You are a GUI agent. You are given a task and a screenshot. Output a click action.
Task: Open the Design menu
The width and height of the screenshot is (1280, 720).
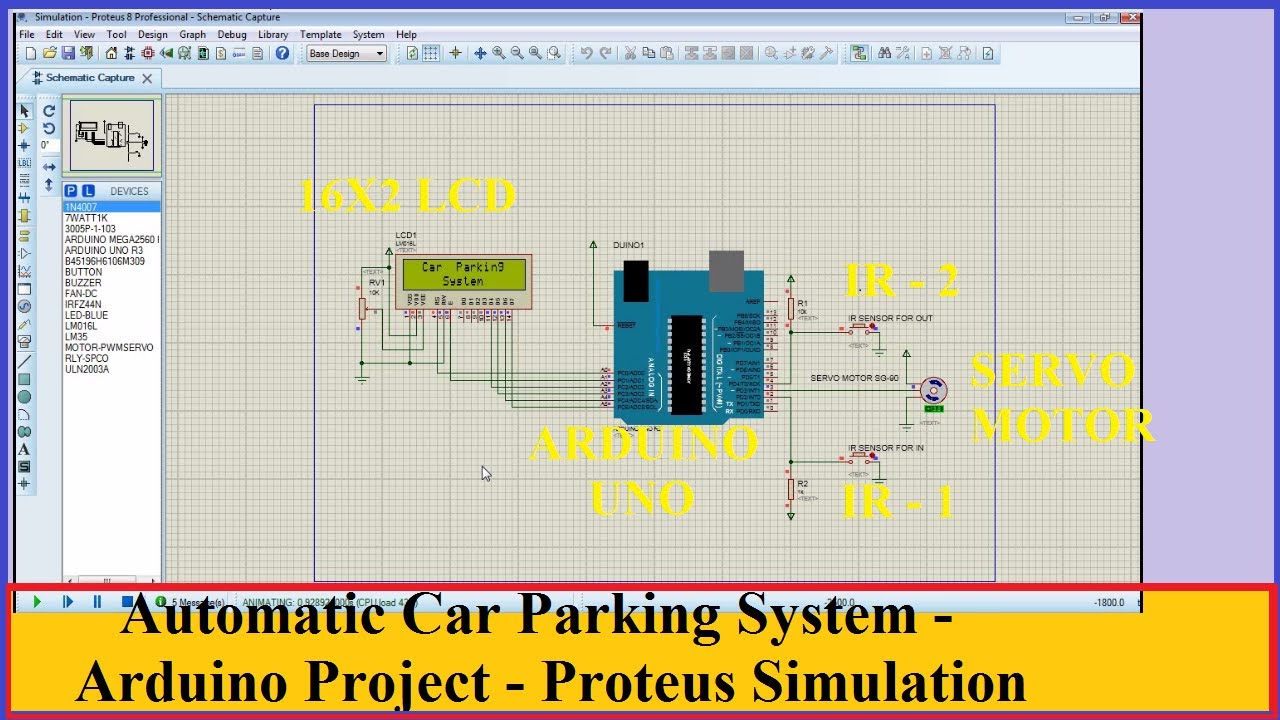pyautogui.click(x=153, y=34)
